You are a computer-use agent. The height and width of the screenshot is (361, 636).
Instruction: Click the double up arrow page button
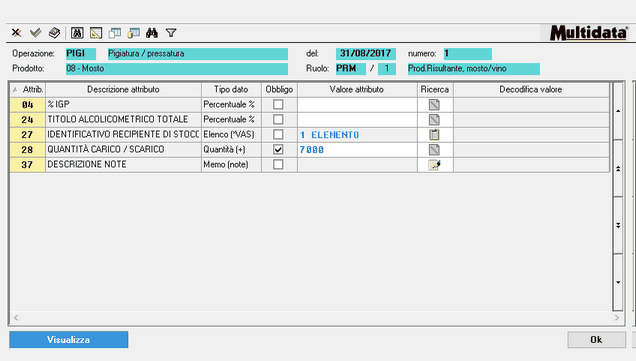coord(618,168)
